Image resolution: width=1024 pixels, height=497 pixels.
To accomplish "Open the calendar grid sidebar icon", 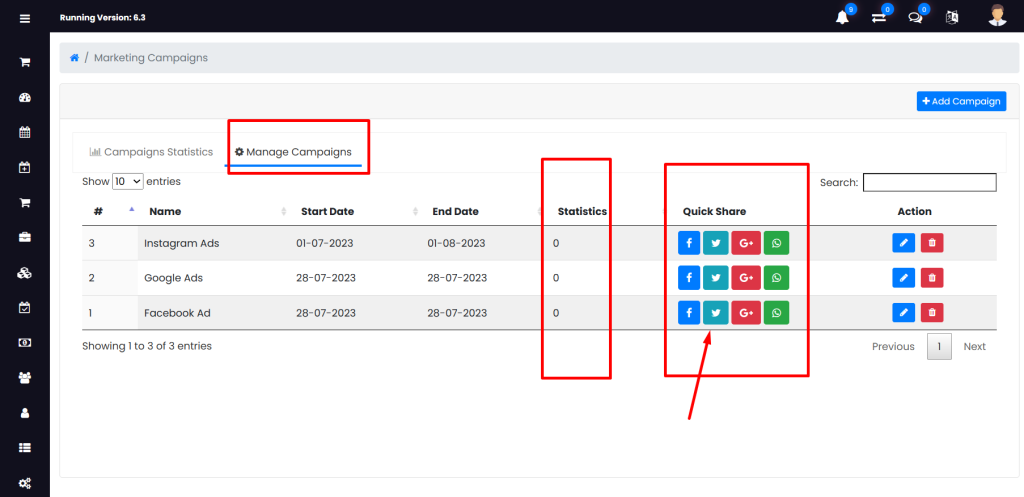I will [x=25, y=133].
